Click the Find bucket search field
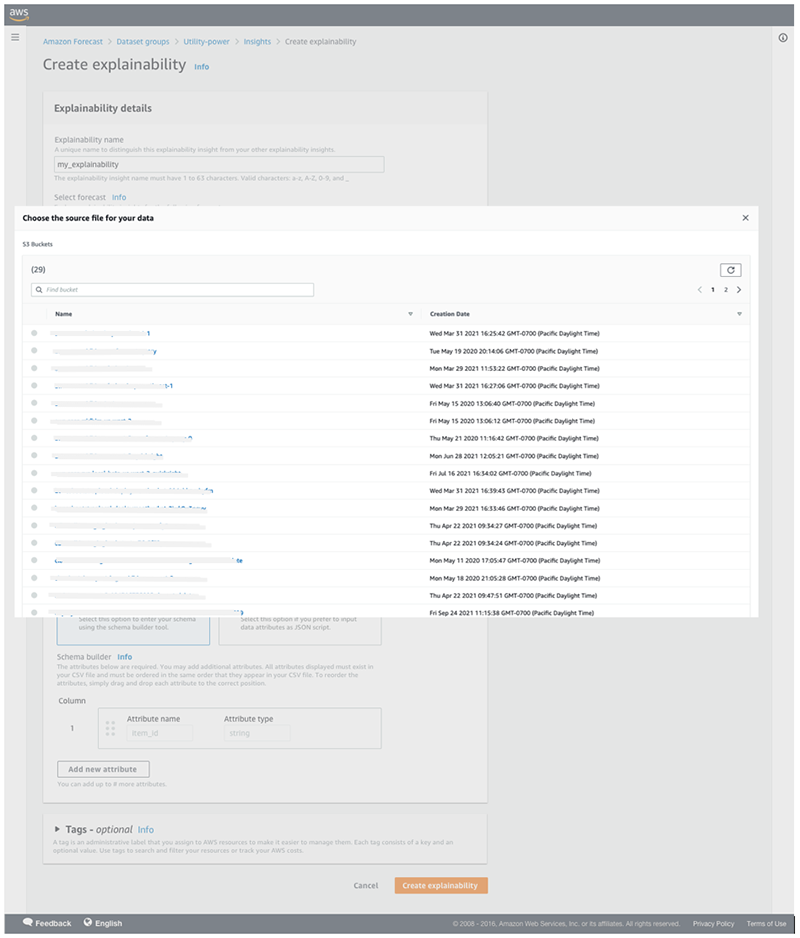The image size is (800, 938). (172, 290)
